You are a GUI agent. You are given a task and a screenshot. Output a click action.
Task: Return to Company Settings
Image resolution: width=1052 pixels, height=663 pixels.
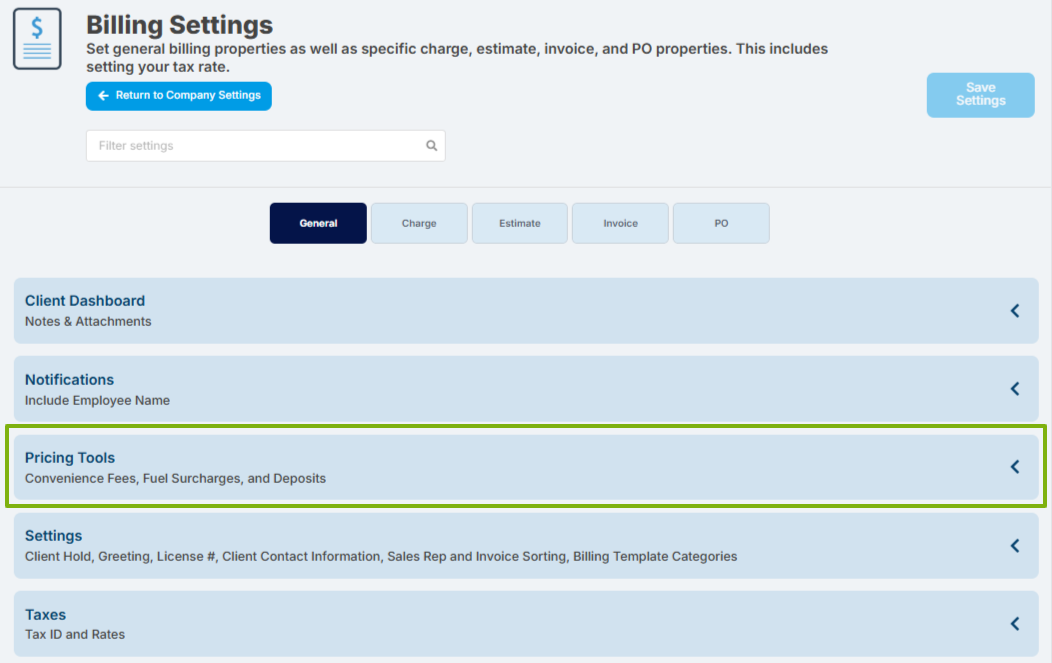[x=178, y=96]
